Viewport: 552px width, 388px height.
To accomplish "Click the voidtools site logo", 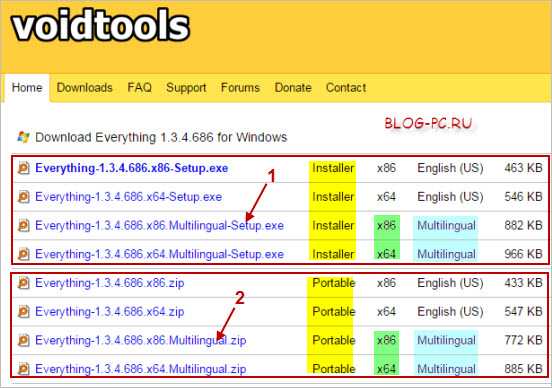I will [x=101, y=25].
